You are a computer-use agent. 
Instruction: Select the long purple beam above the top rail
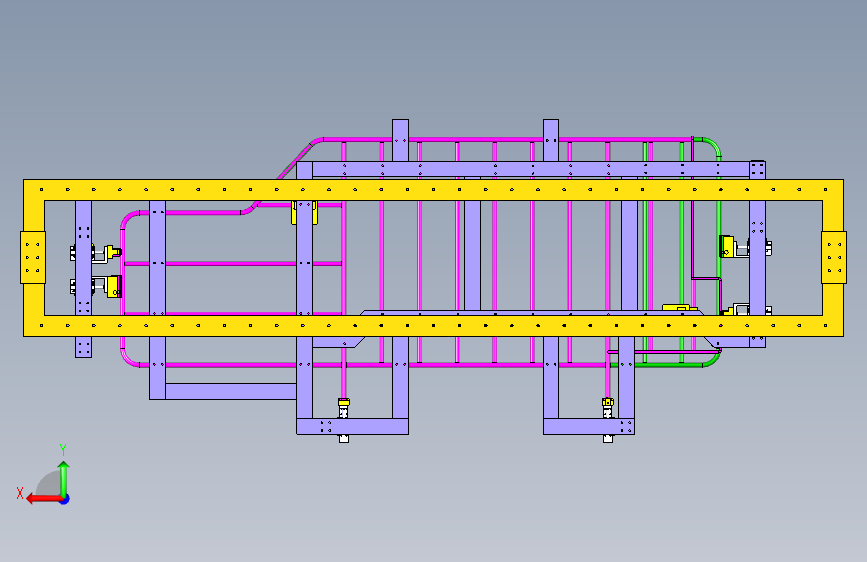tap(531, 169)
